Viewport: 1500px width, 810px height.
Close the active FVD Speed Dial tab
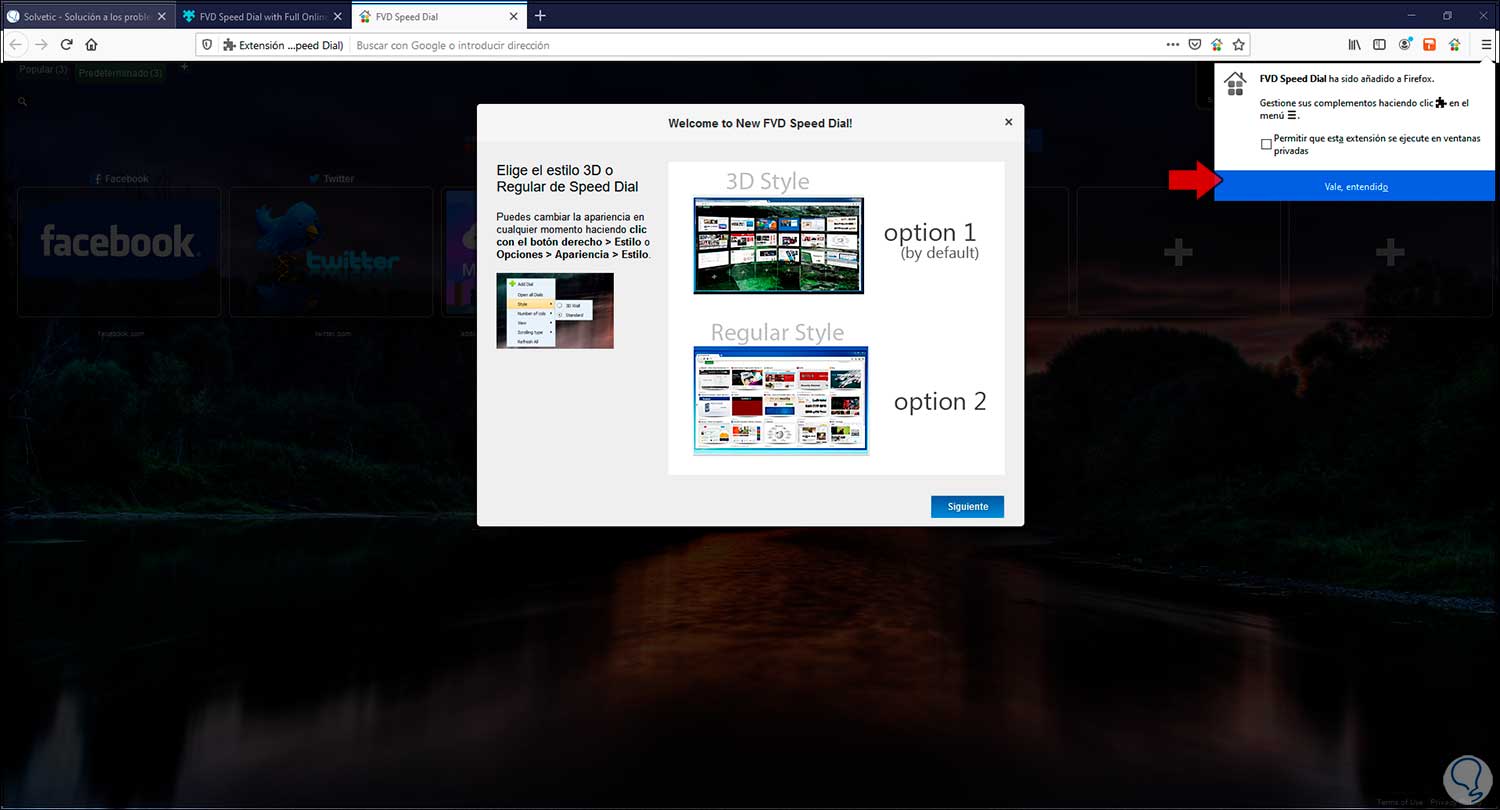512,17
